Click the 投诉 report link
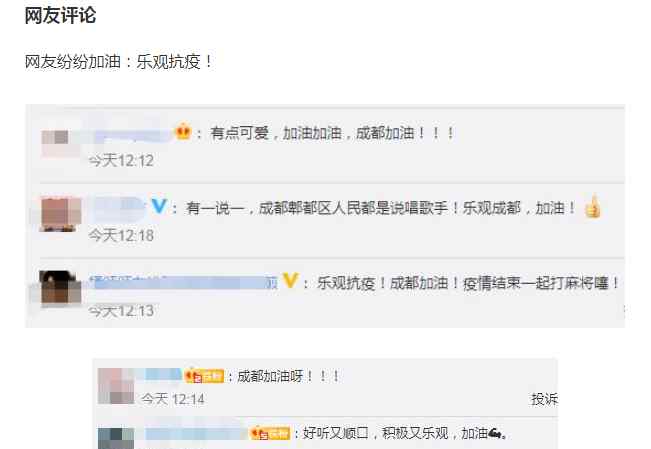Image resolution: width=651 pixels, height=449 pixels. coord(544,399)
